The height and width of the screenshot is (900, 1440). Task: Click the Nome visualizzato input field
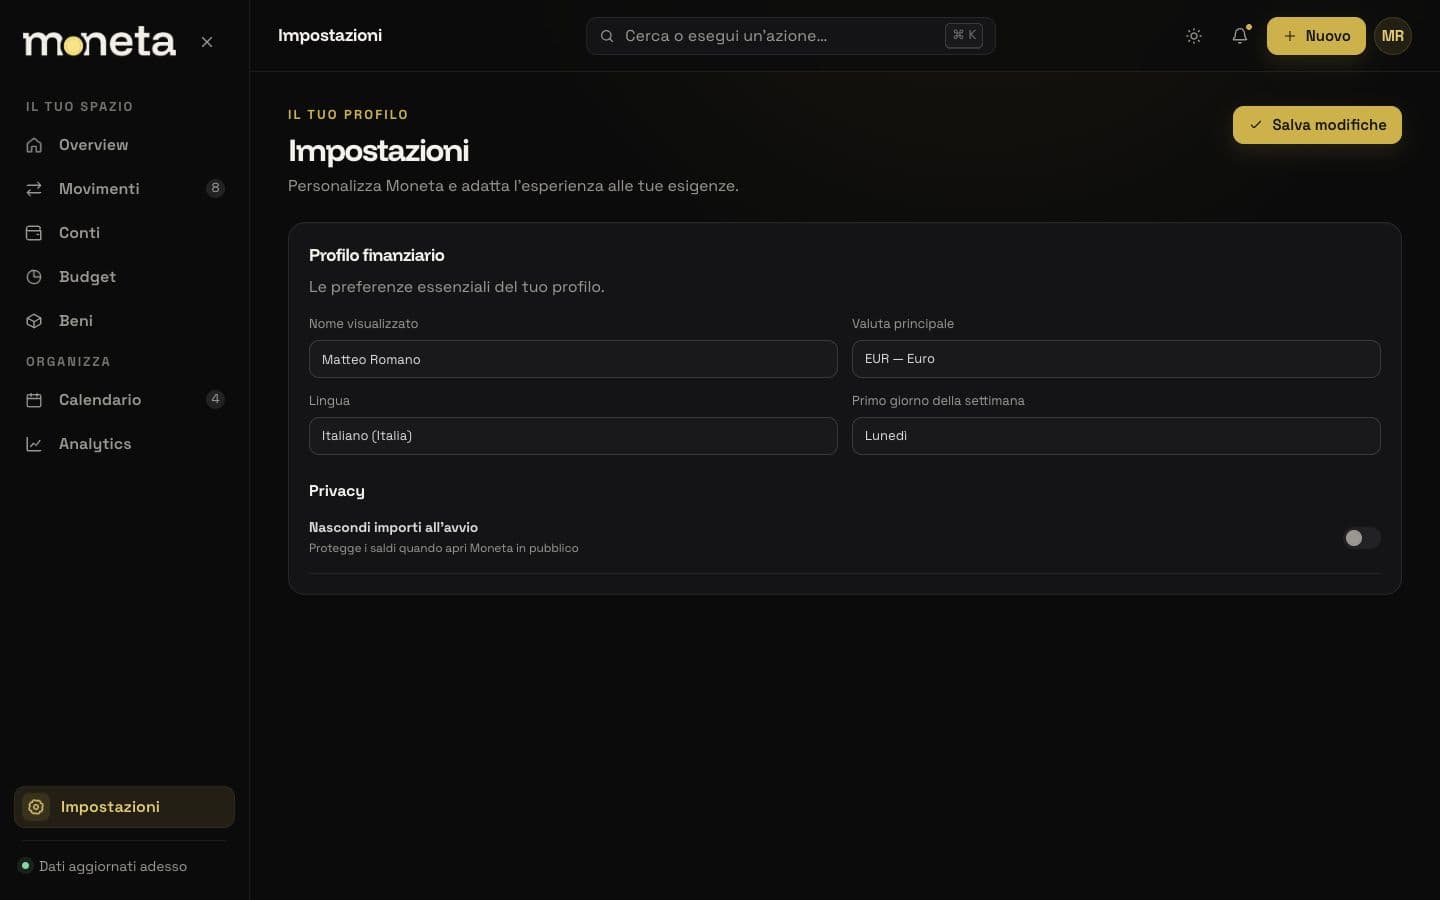point(573,359)
